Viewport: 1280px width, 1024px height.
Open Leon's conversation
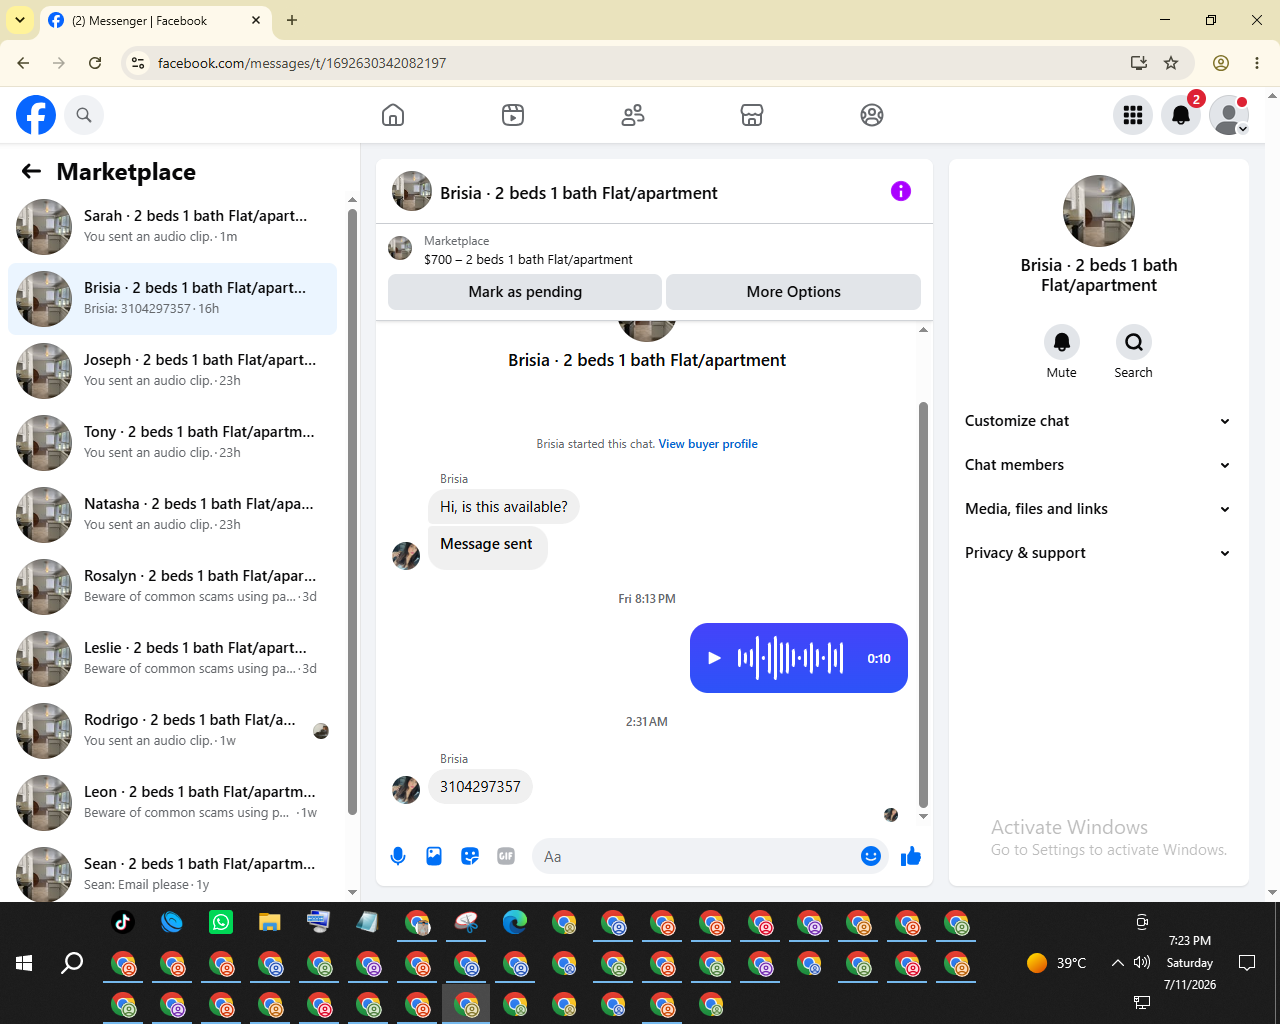(172, 803)
